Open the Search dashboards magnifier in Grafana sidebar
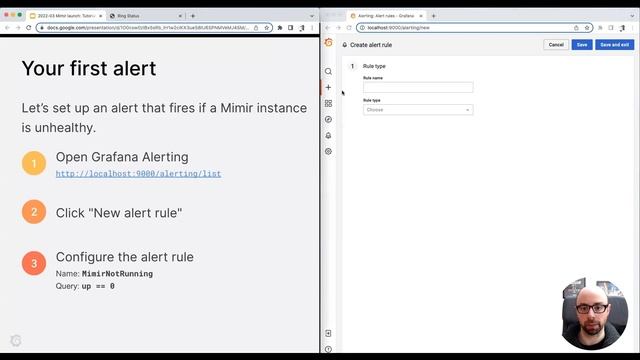The width and height of the screenshot is (640, 360). [328, 71]
